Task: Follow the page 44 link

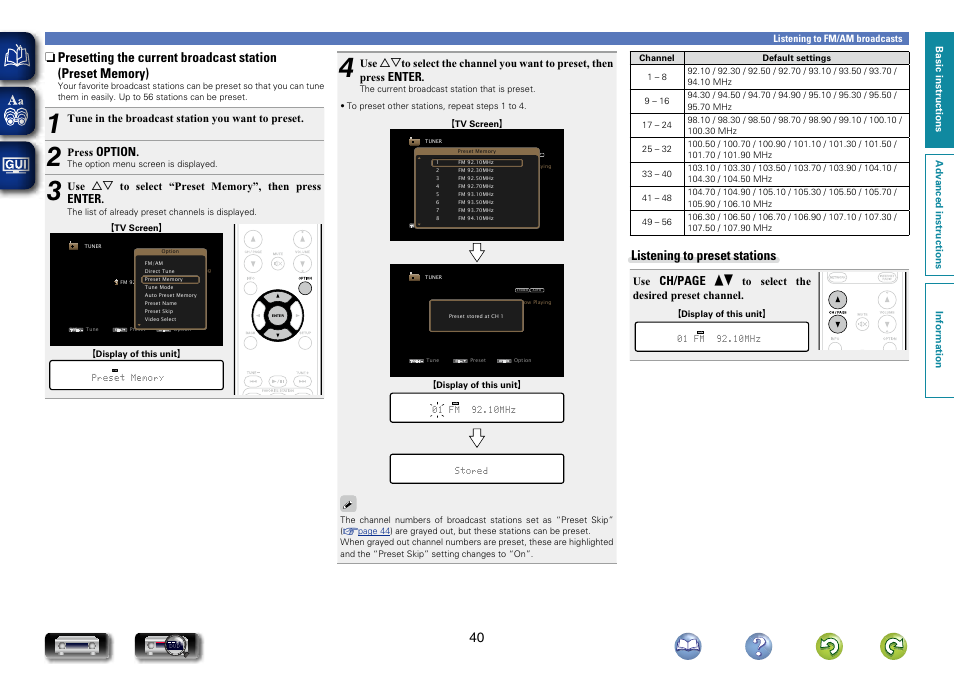Action: [373, 531]
